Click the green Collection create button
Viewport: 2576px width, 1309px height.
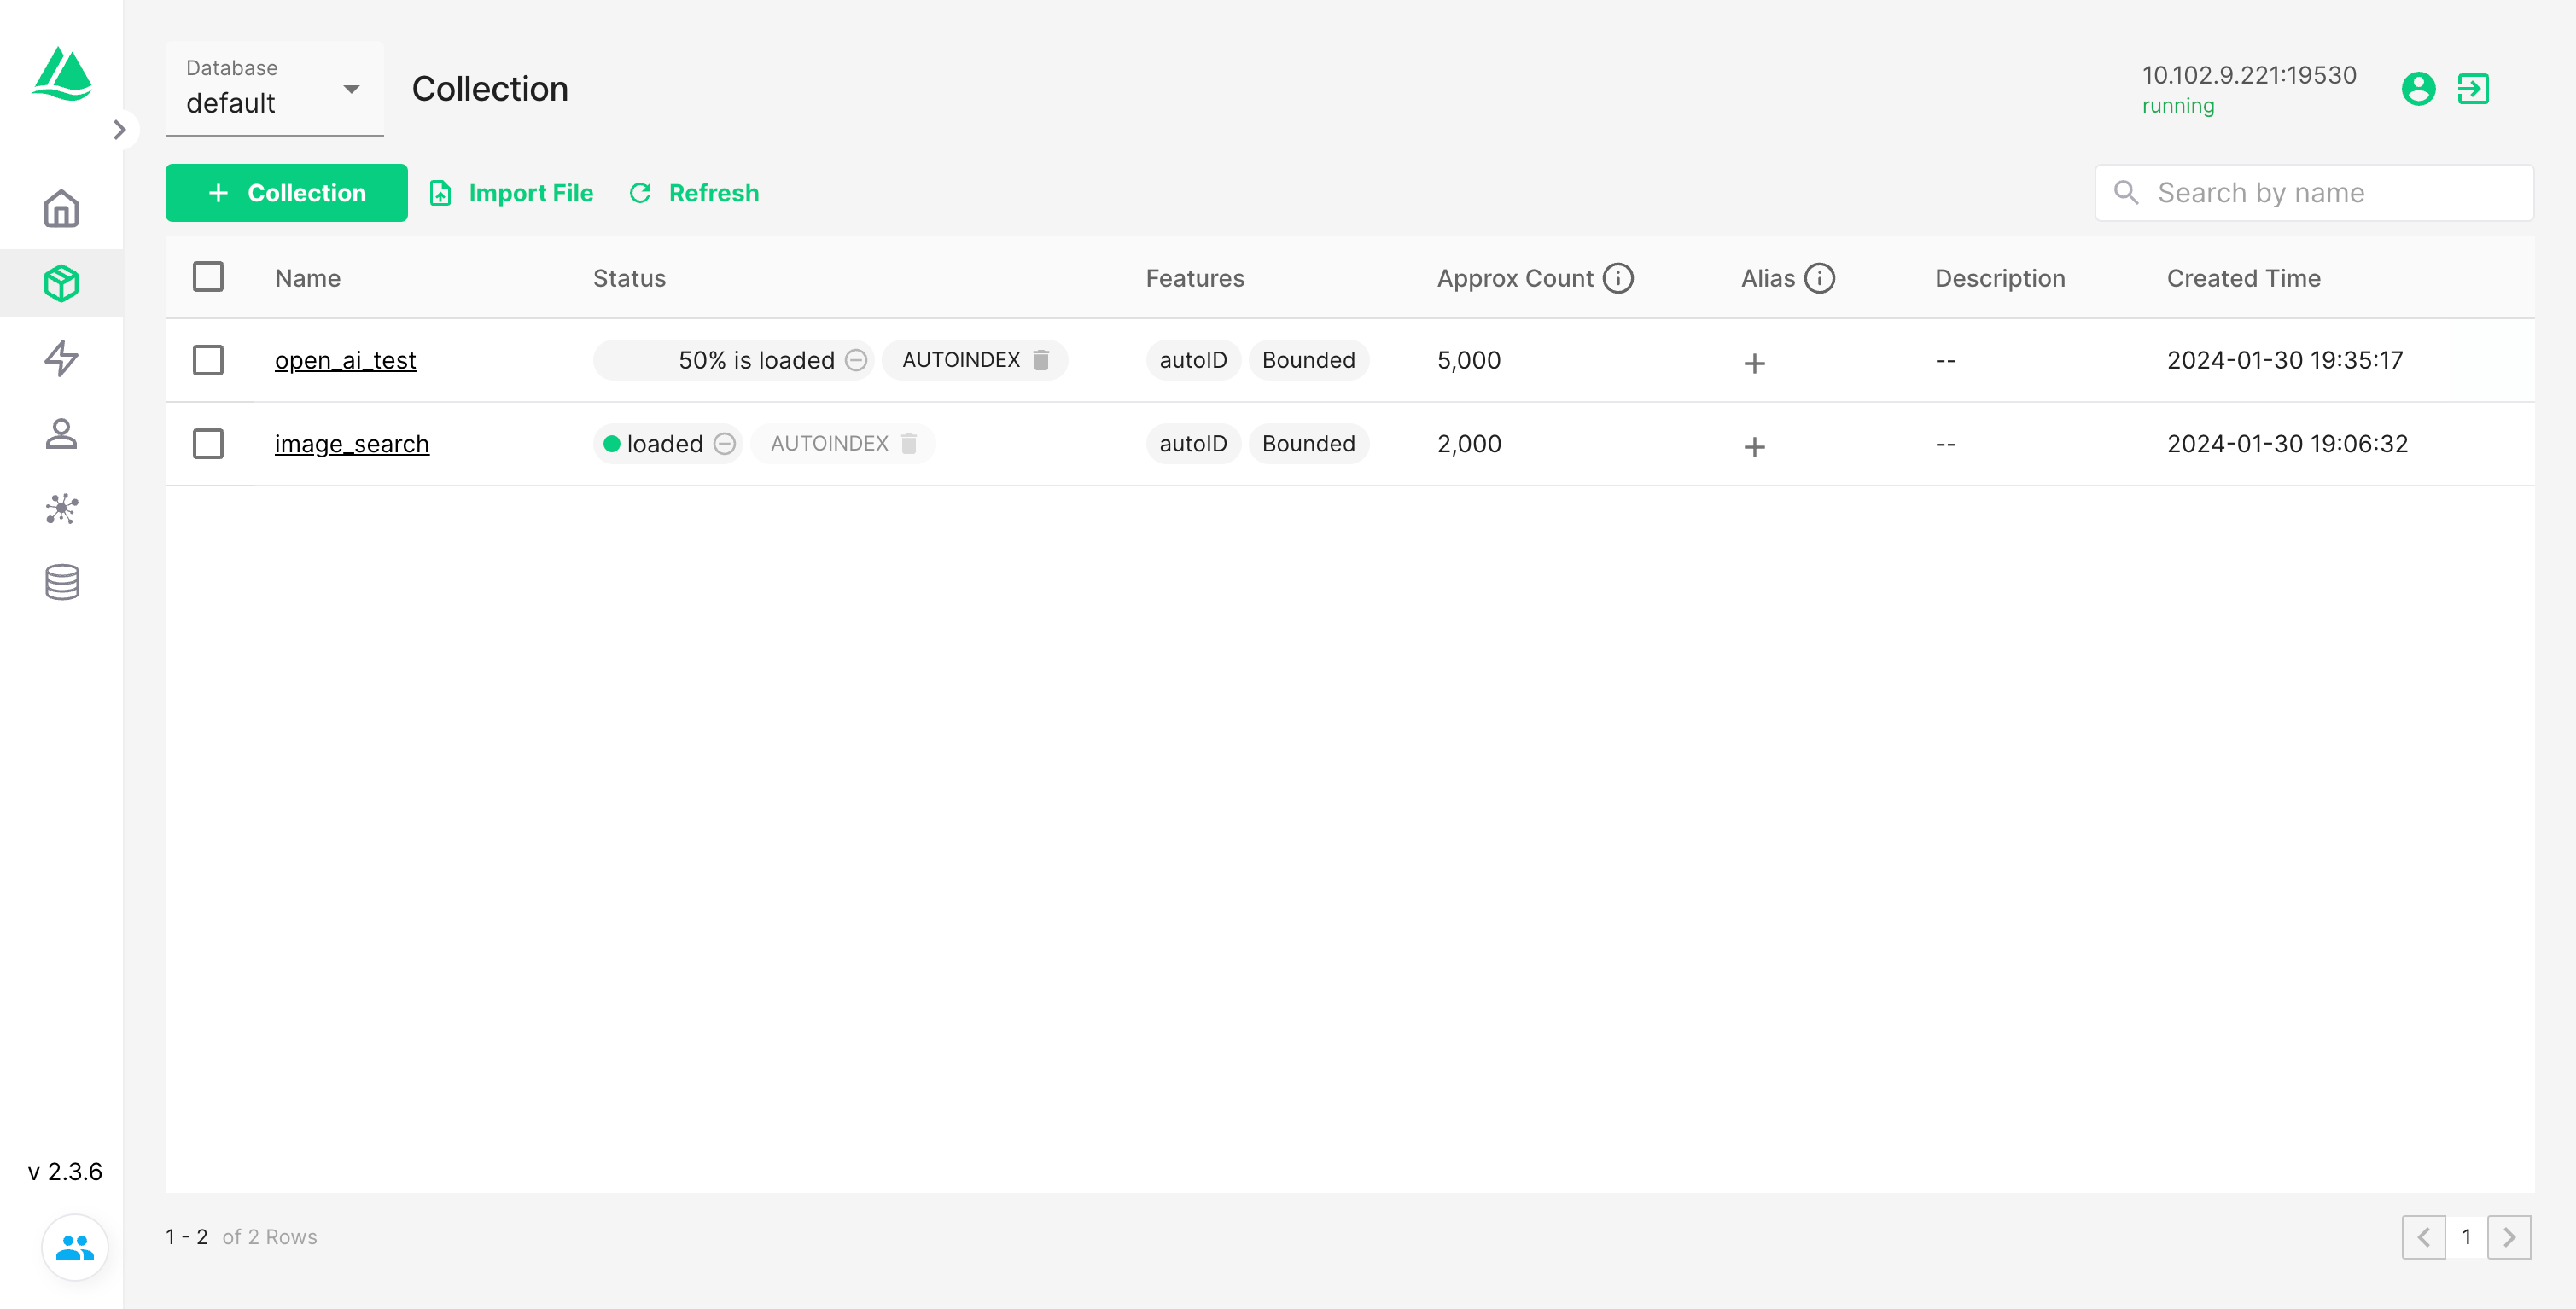tap(286, 193)
